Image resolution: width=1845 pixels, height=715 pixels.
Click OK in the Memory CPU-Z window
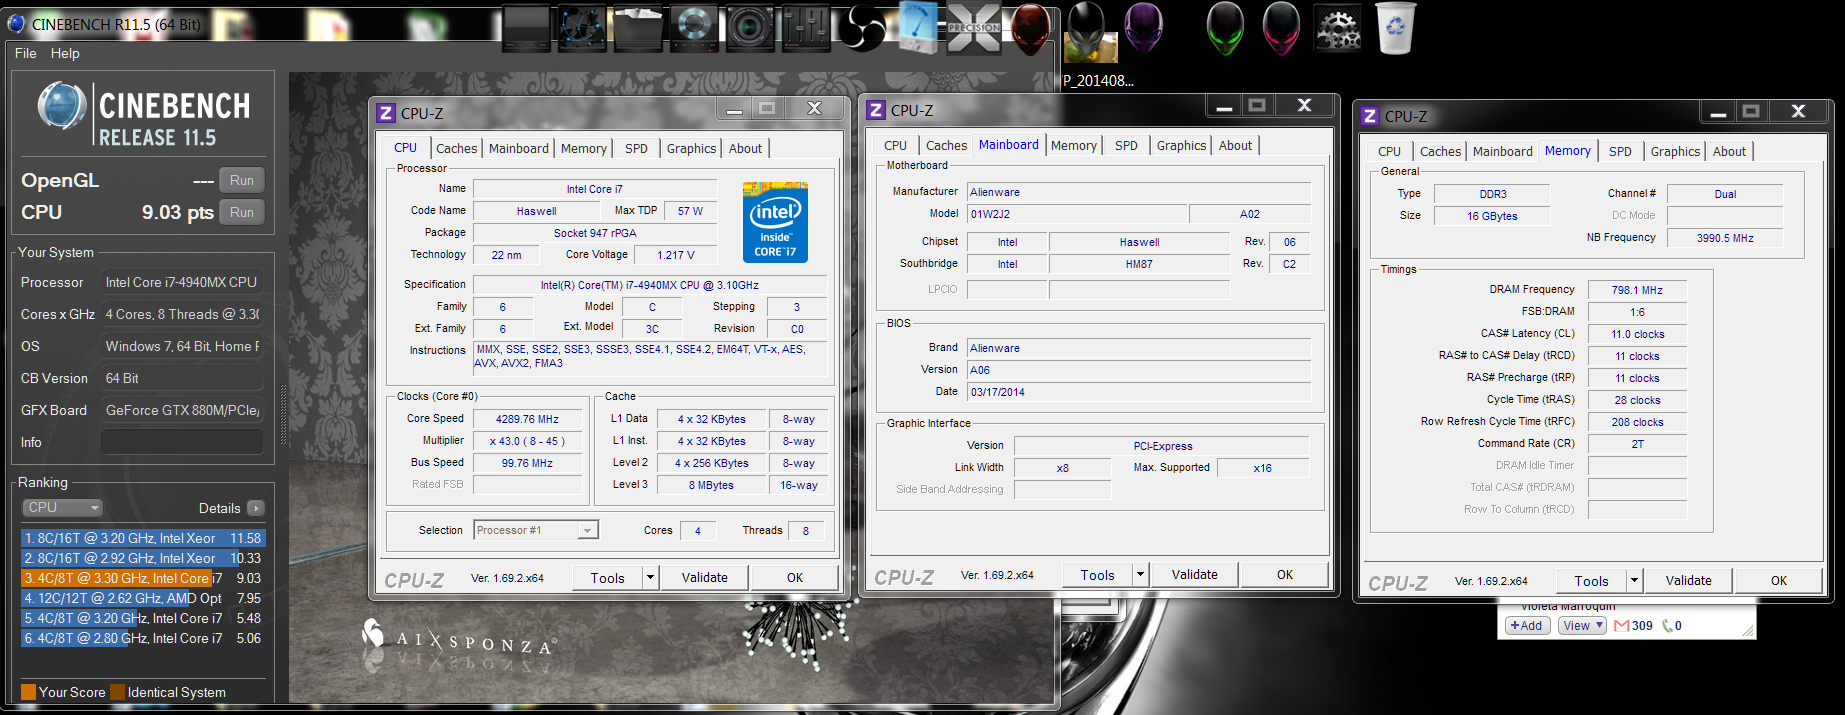click(1779, 580)
